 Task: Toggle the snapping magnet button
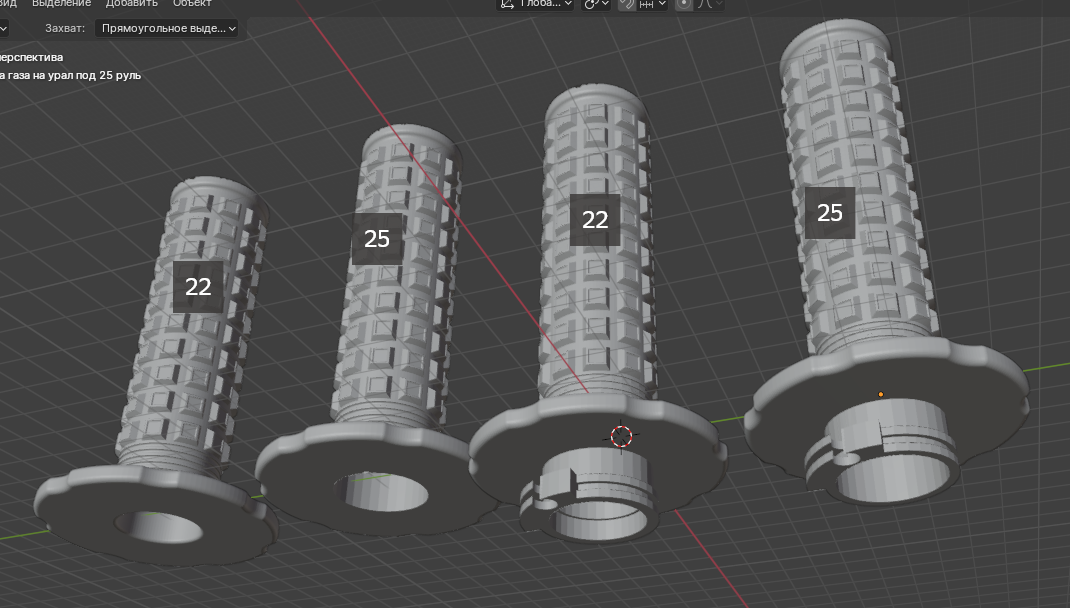click(x=626, y=4)
